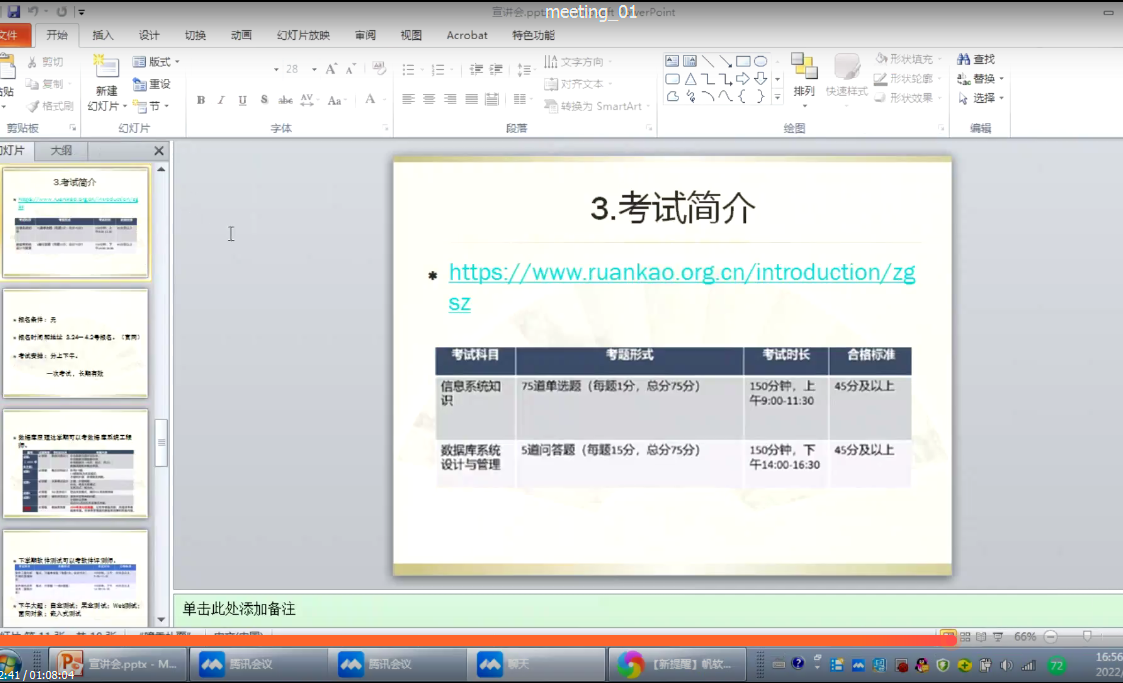The image size is (1123, 683).
Task: Toggle underline formatting
Action: (243, 100)
